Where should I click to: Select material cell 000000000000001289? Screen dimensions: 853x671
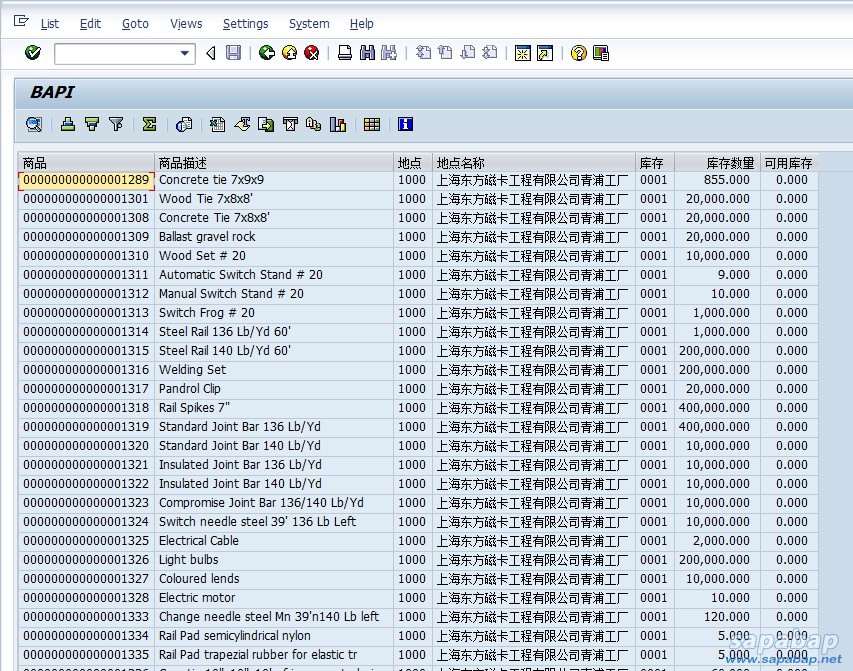point(86,180)
